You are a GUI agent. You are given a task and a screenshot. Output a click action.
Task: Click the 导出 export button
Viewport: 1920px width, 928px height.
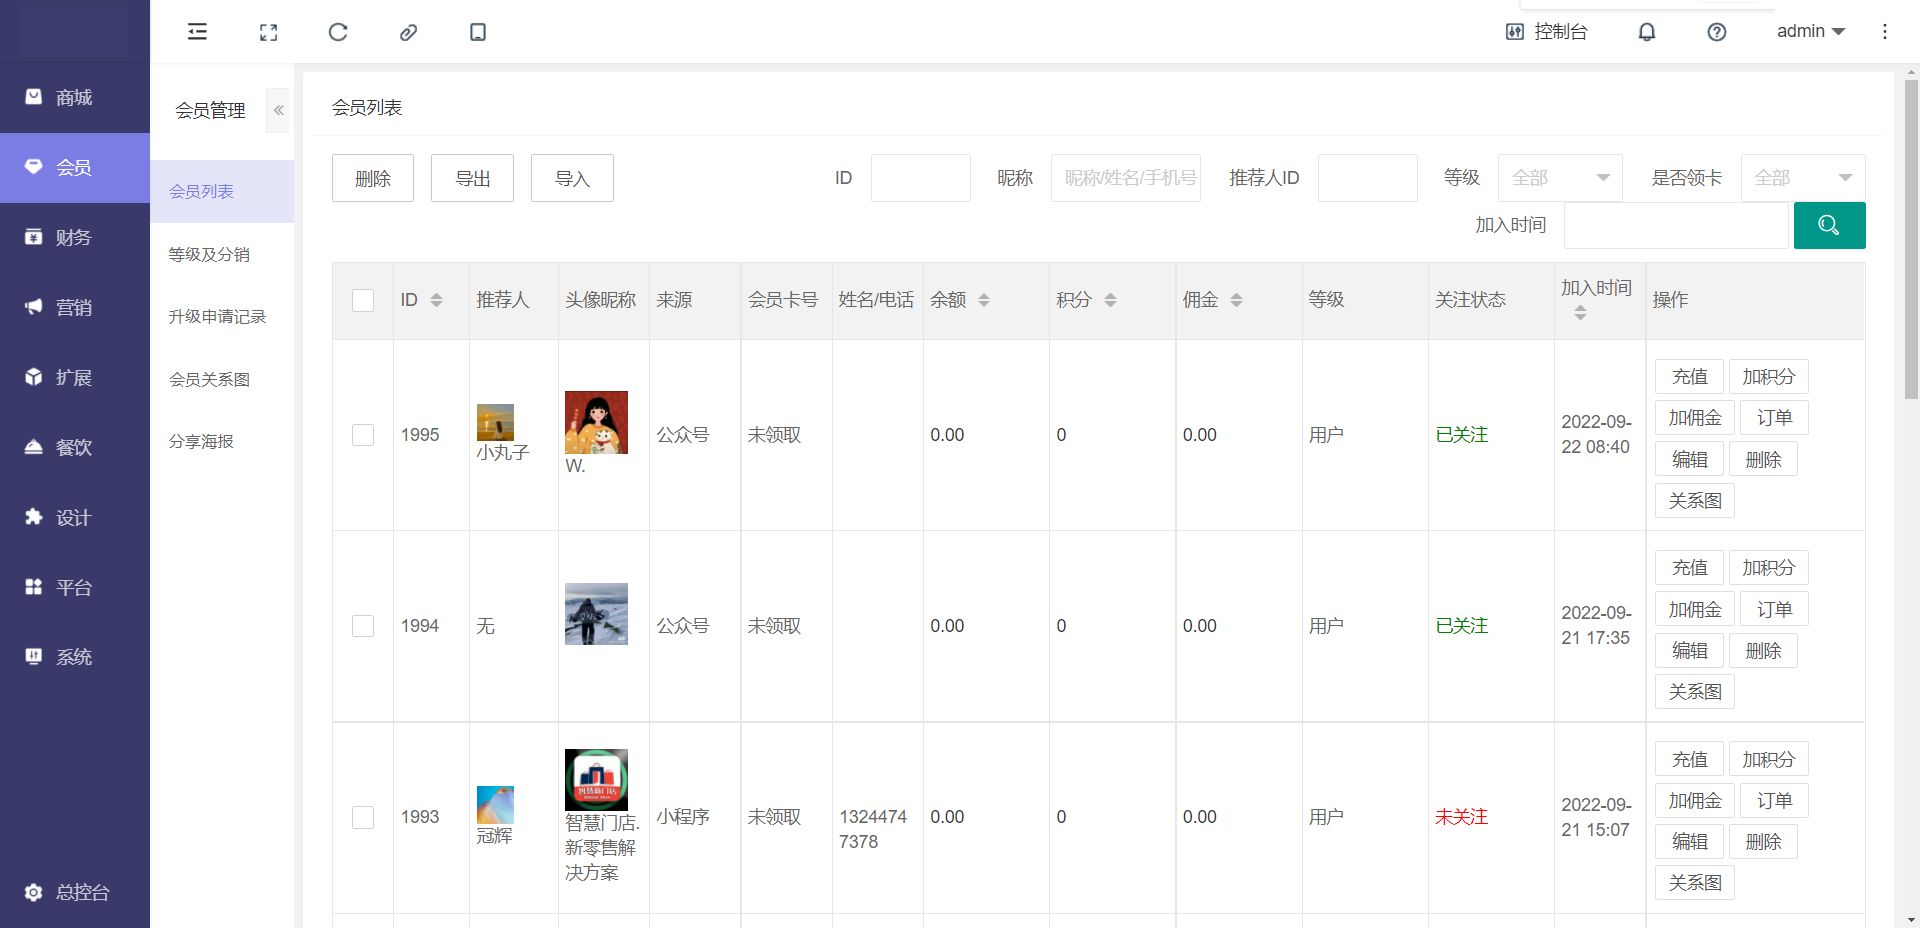coord(472,178)
